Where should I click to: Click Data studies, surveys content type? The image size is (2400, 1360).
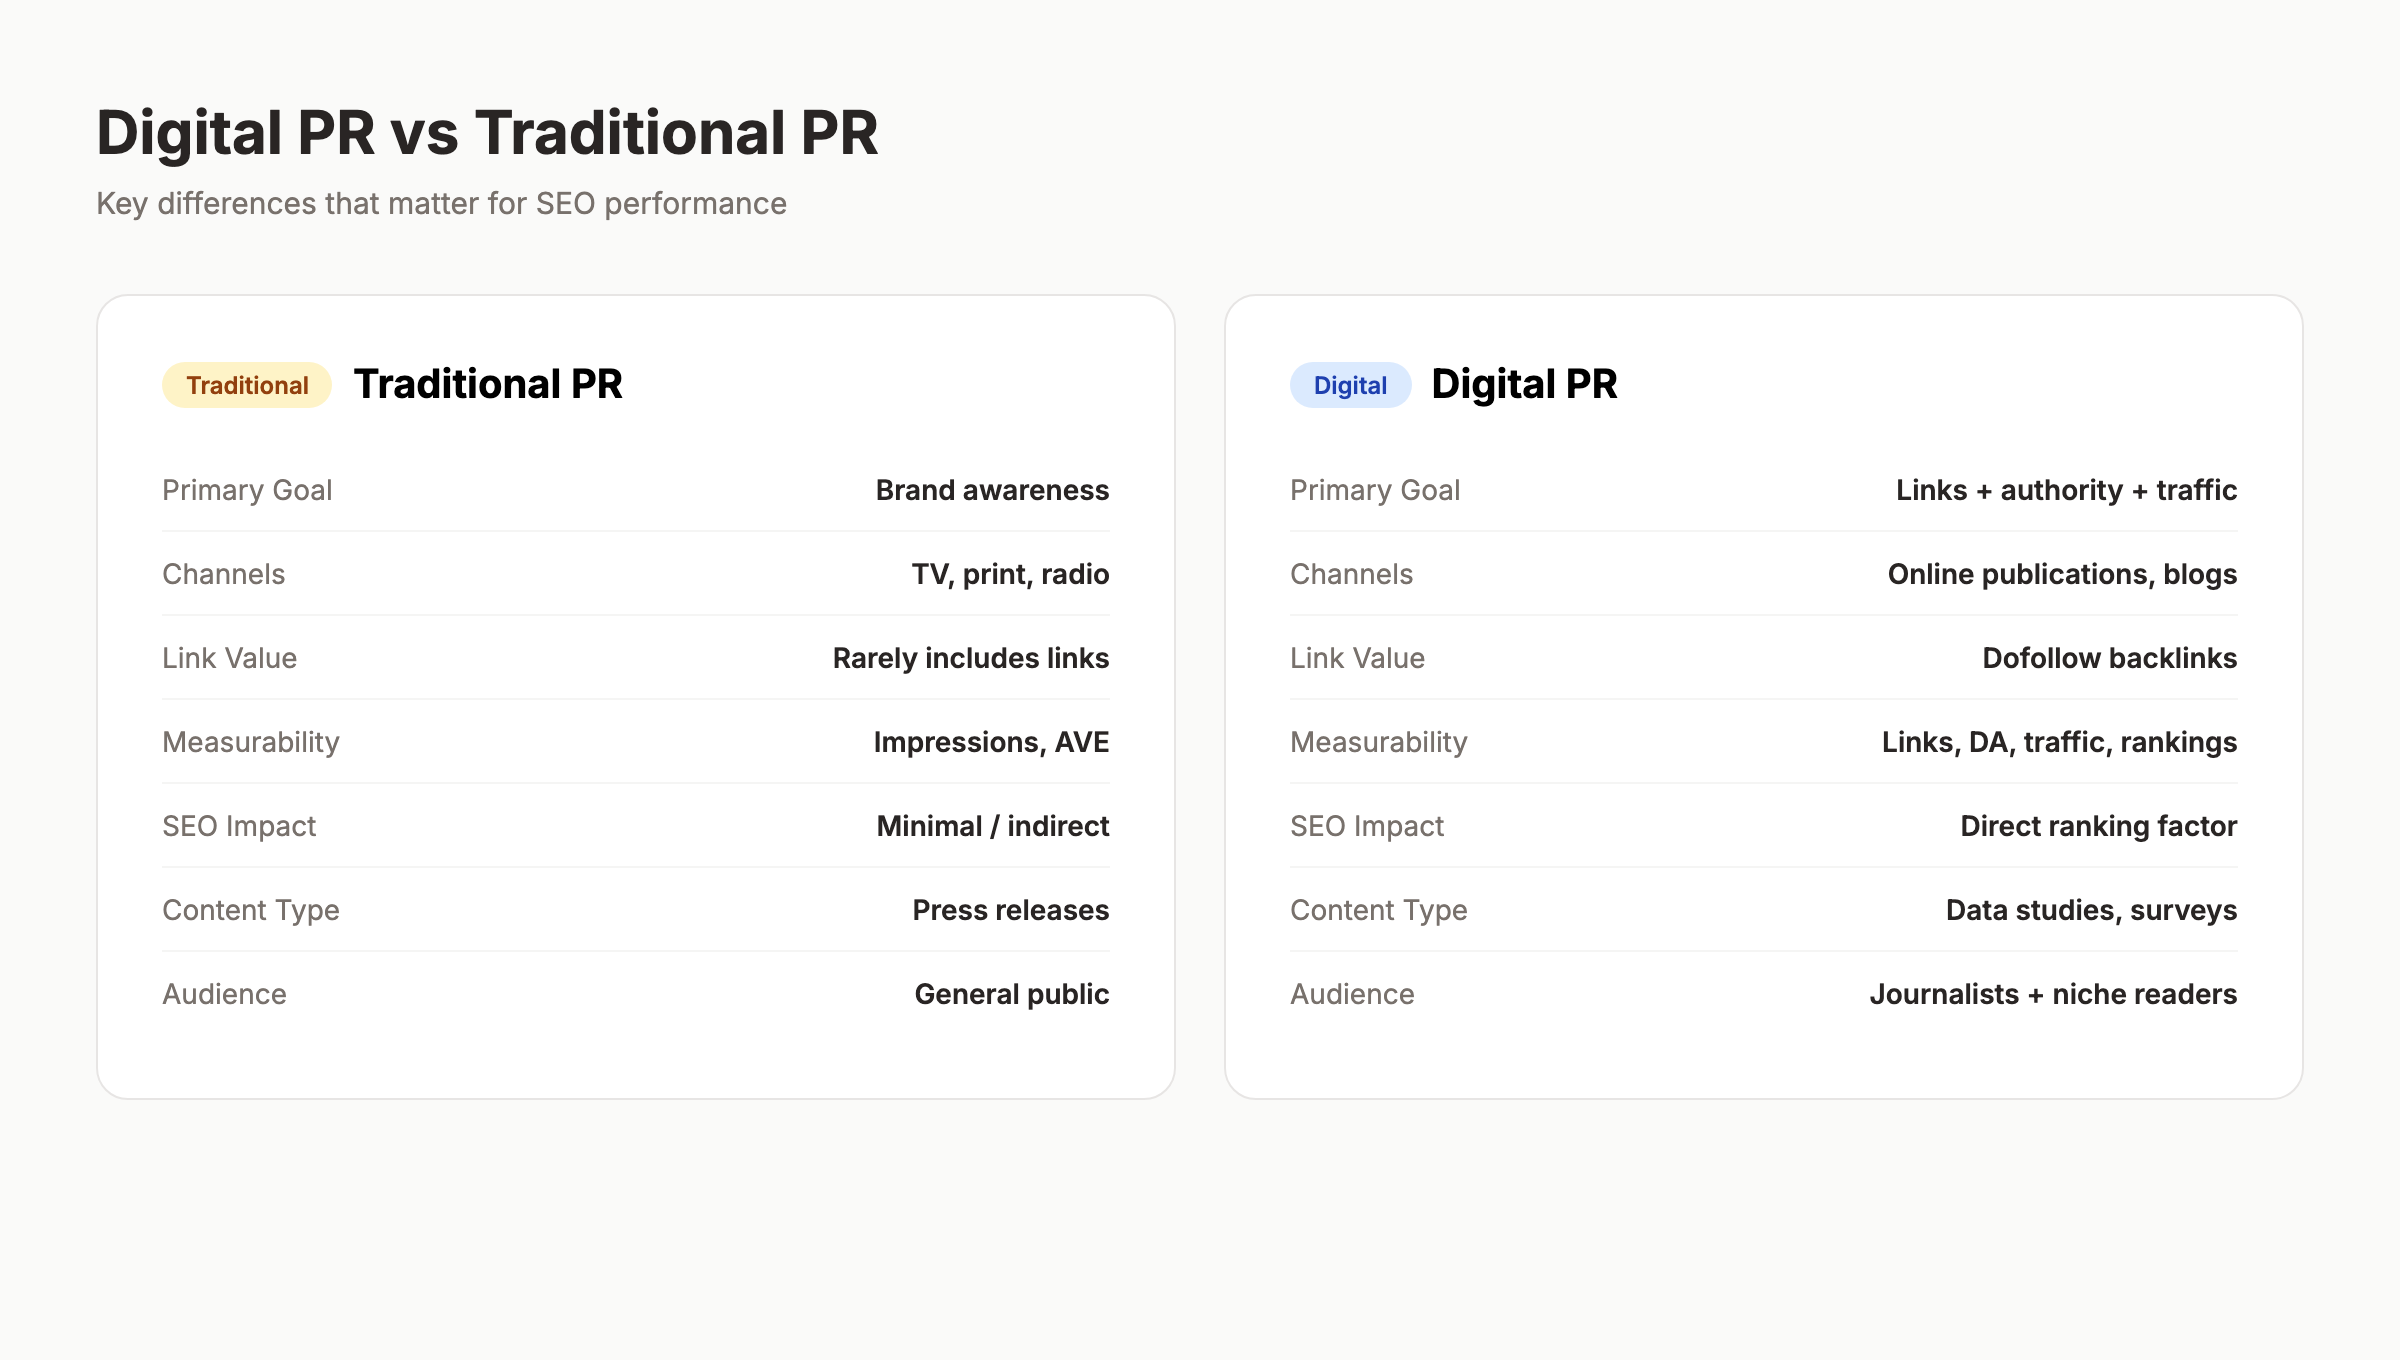point(2092,910)
